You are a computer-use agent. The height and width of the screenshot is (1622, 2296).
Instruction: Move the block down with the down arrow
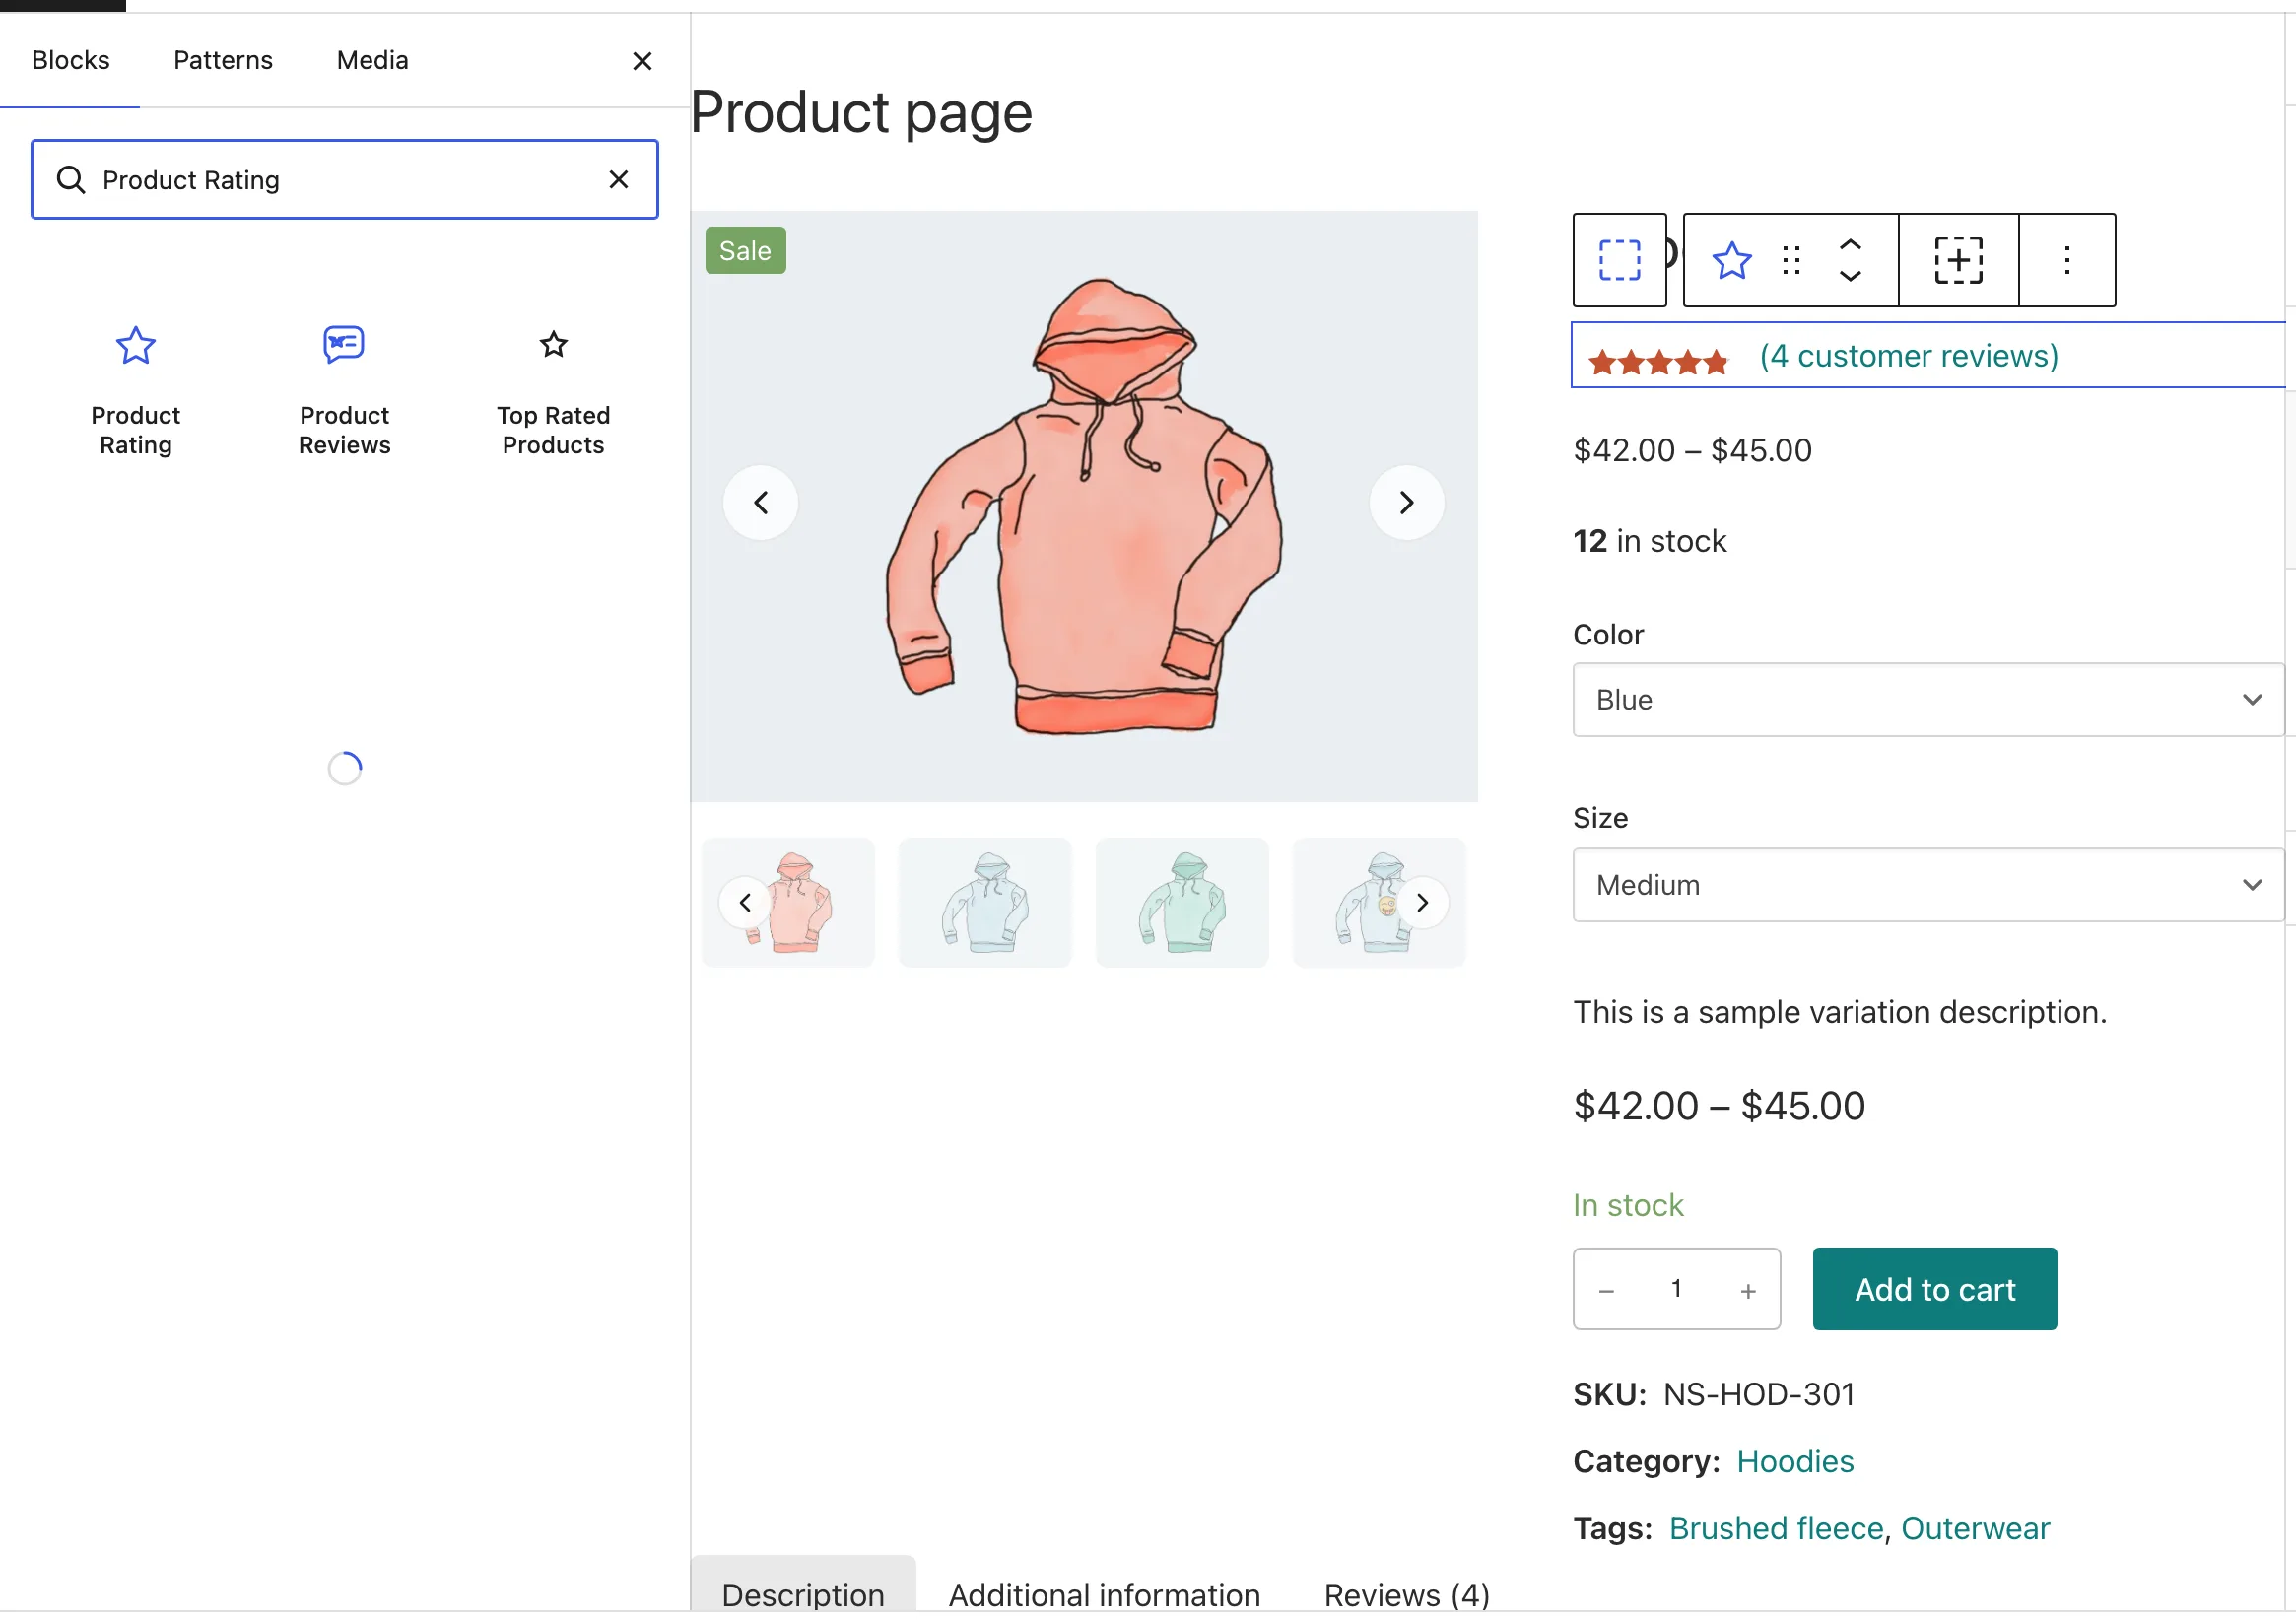coord(1850,276)
